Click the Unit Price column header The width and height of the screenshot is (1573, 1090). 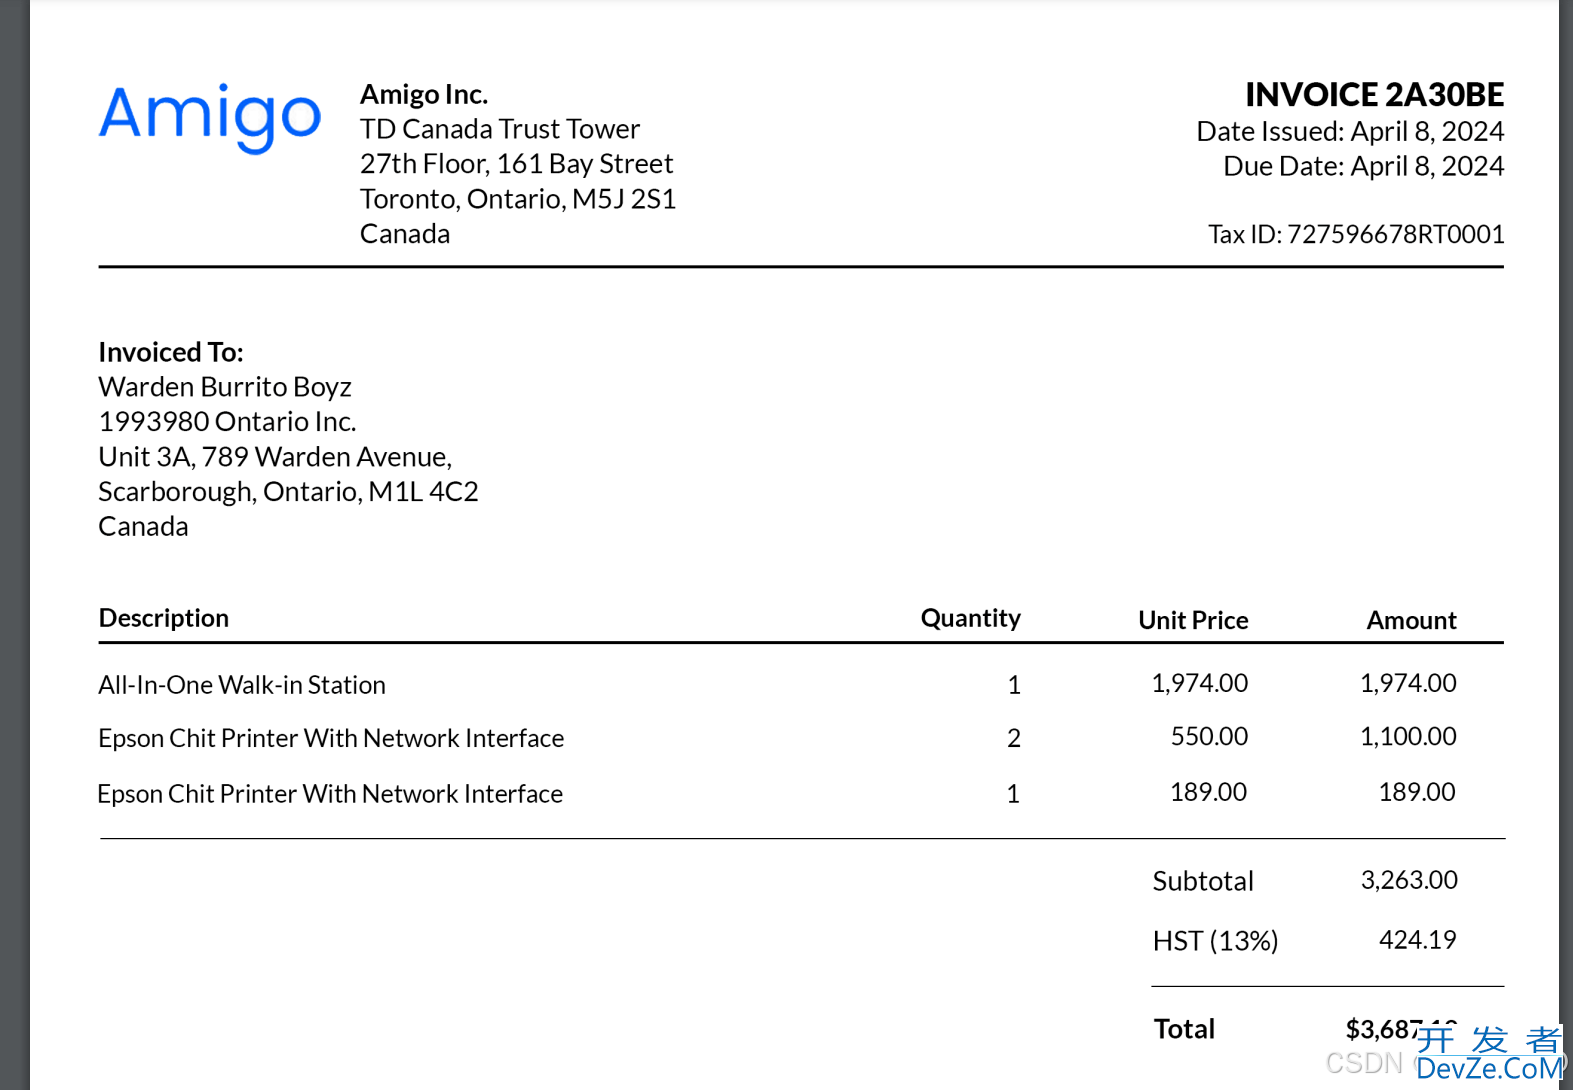coord(1193,620)
